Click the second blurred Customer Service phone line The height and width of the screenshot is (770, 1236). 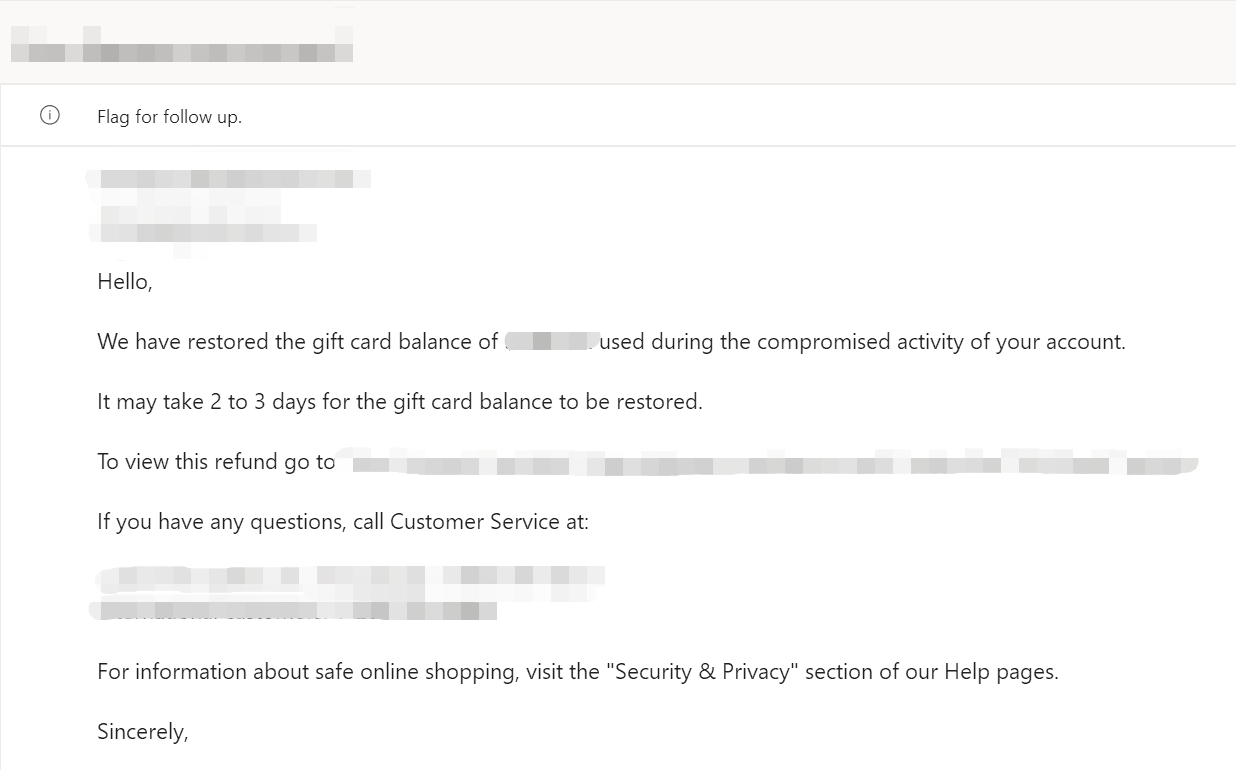294,608
